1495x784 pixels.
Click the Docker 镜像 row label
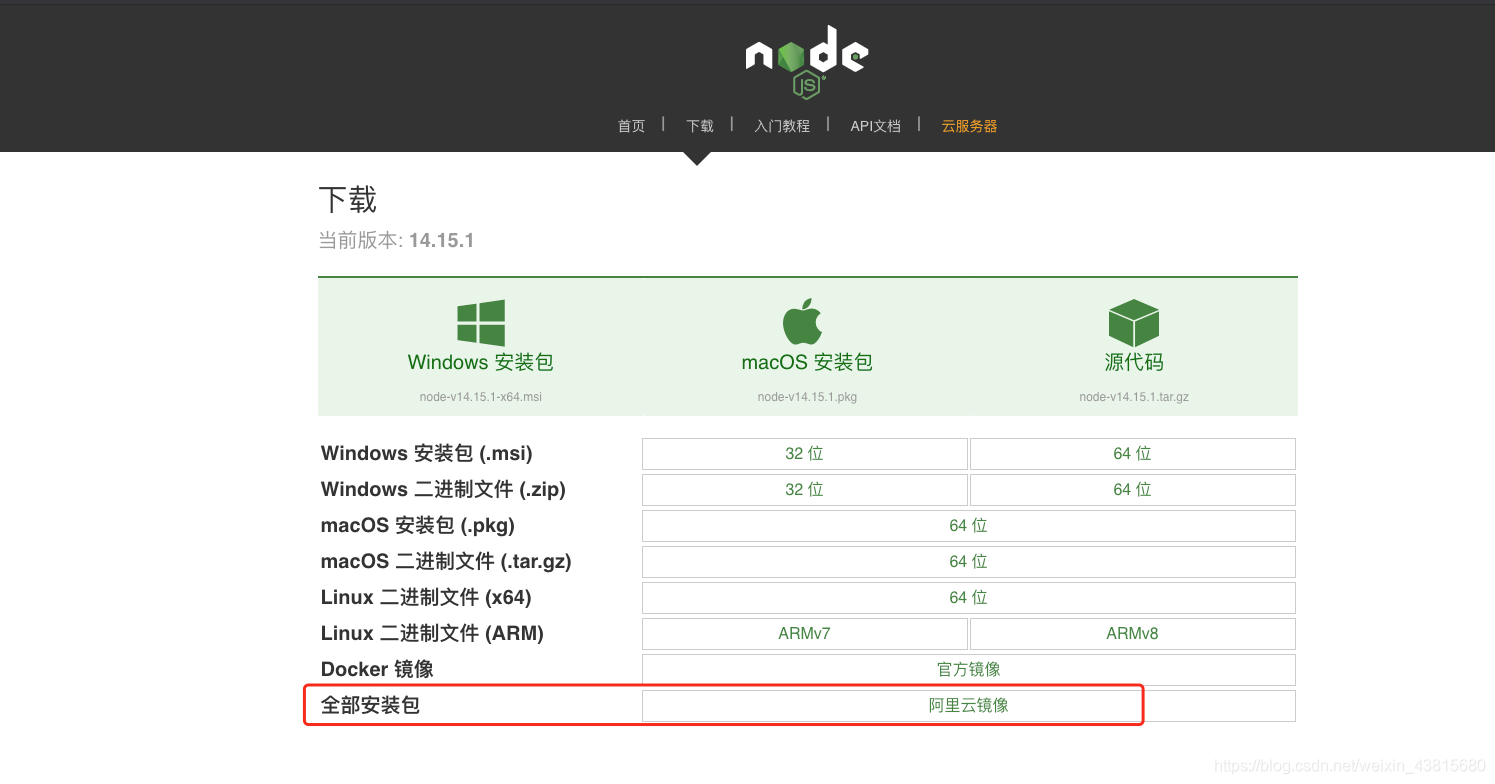pyautogui.click(x=377, y=670)
